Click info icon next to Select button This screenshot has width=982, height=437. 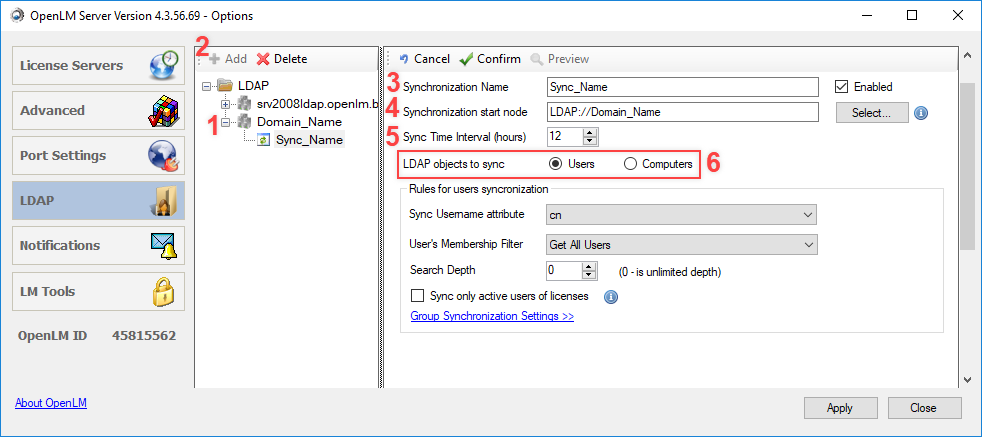click(921, 113)
